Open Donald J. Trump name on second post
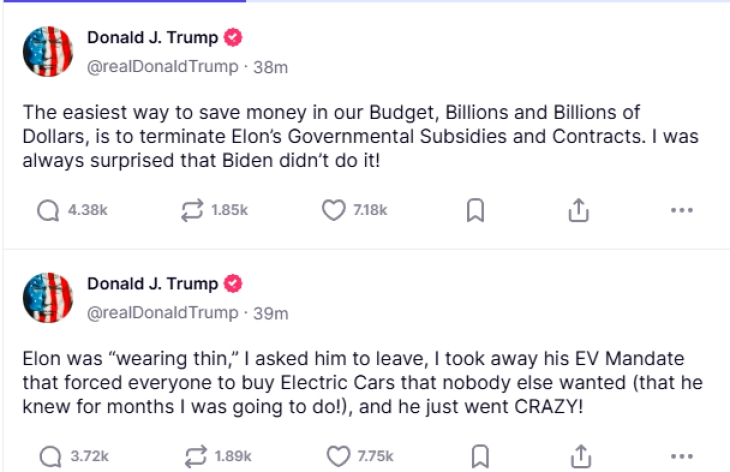This screenshot has height=472, width=730. click(152, 284)
